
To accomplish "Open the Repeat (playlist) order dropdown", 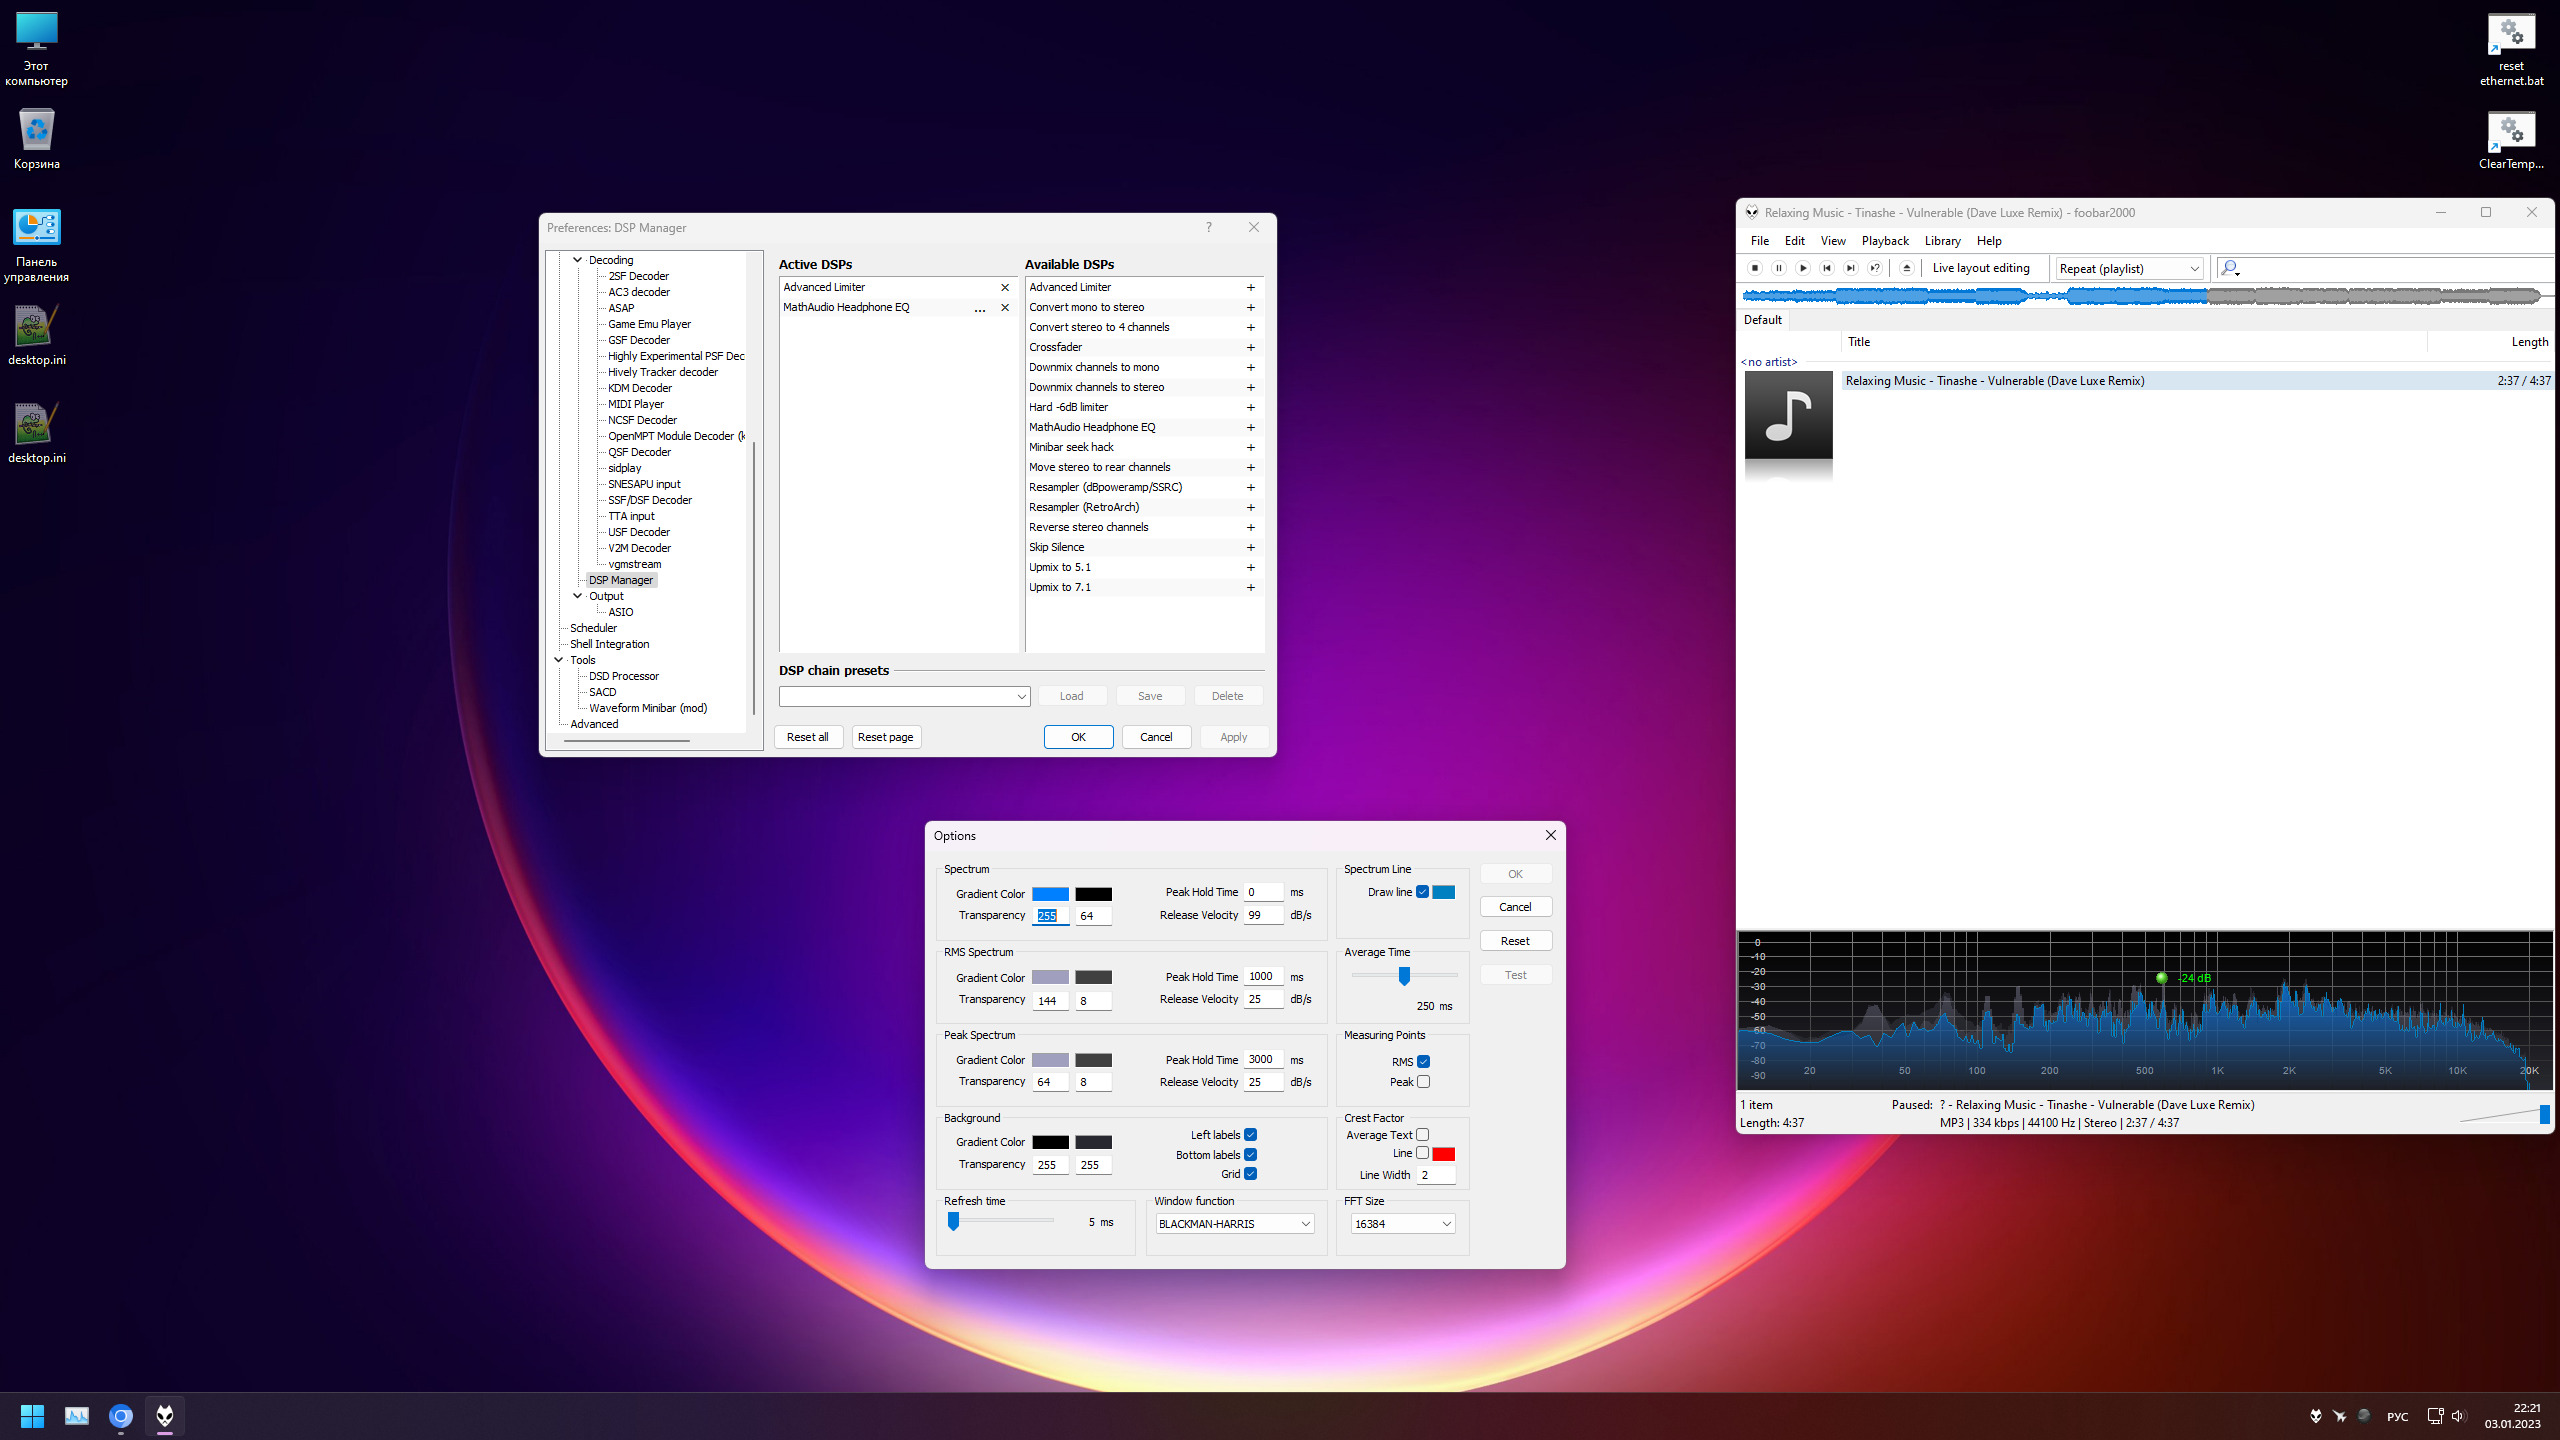I will coord(2129,269).
